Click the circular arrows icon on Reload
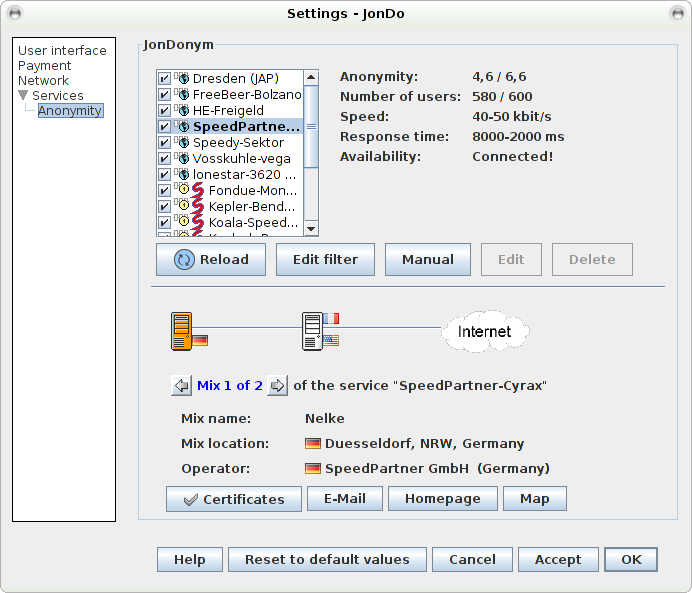Viewport: 692px width, 593px height. 184,259
